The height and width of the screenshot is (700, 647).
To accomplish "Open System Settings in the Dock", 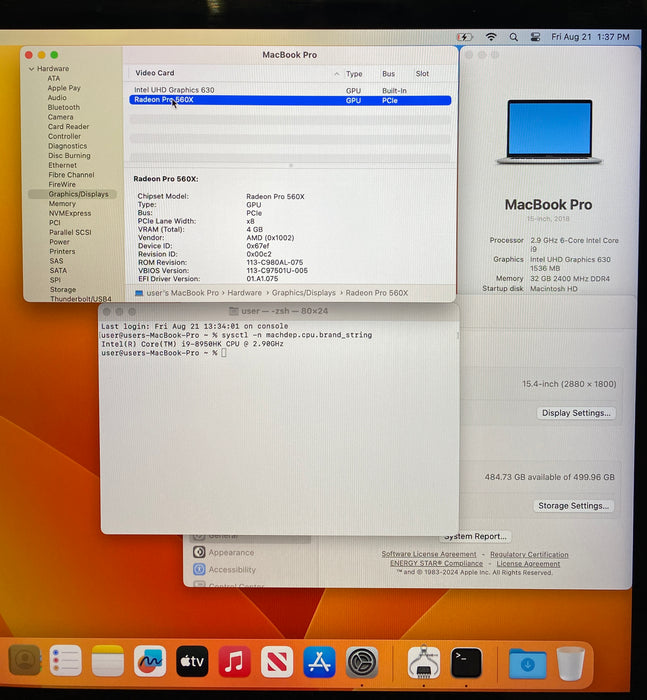I will click(x=362, y=662).
